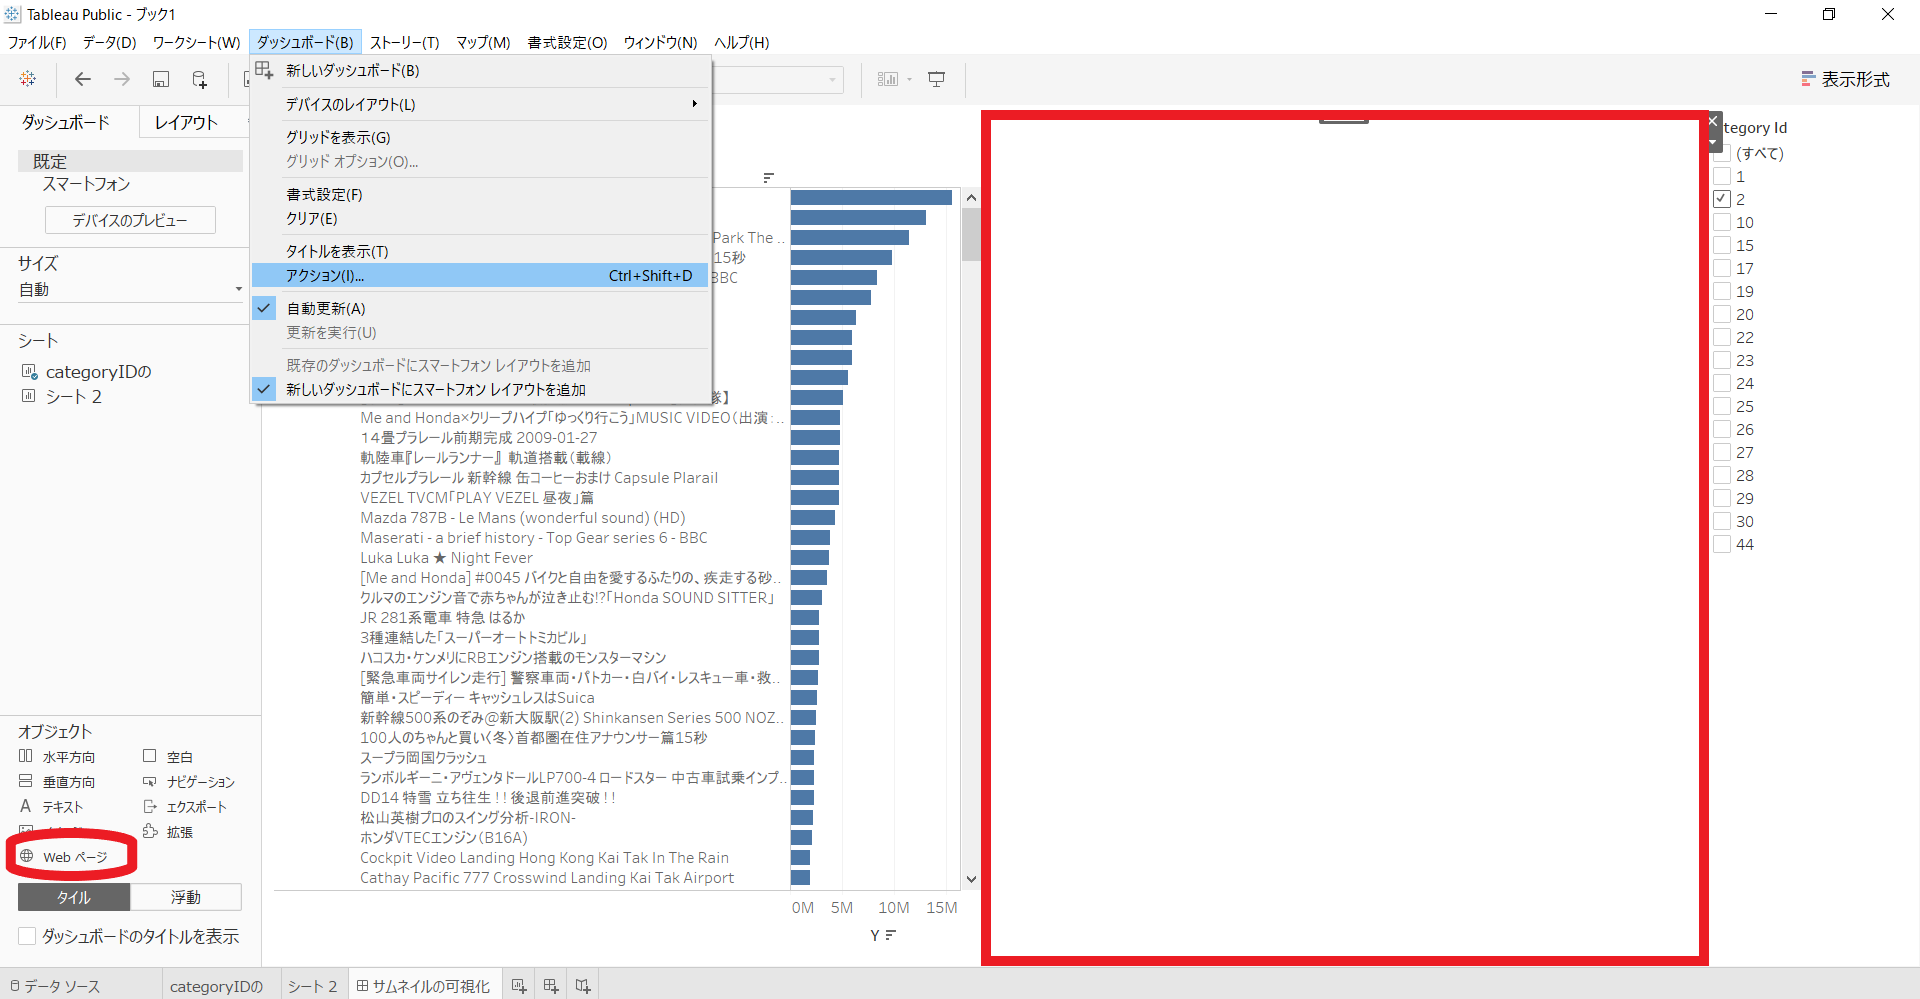Expand デバイスのレイアウト(L) submenu

[x=480, y=104]
